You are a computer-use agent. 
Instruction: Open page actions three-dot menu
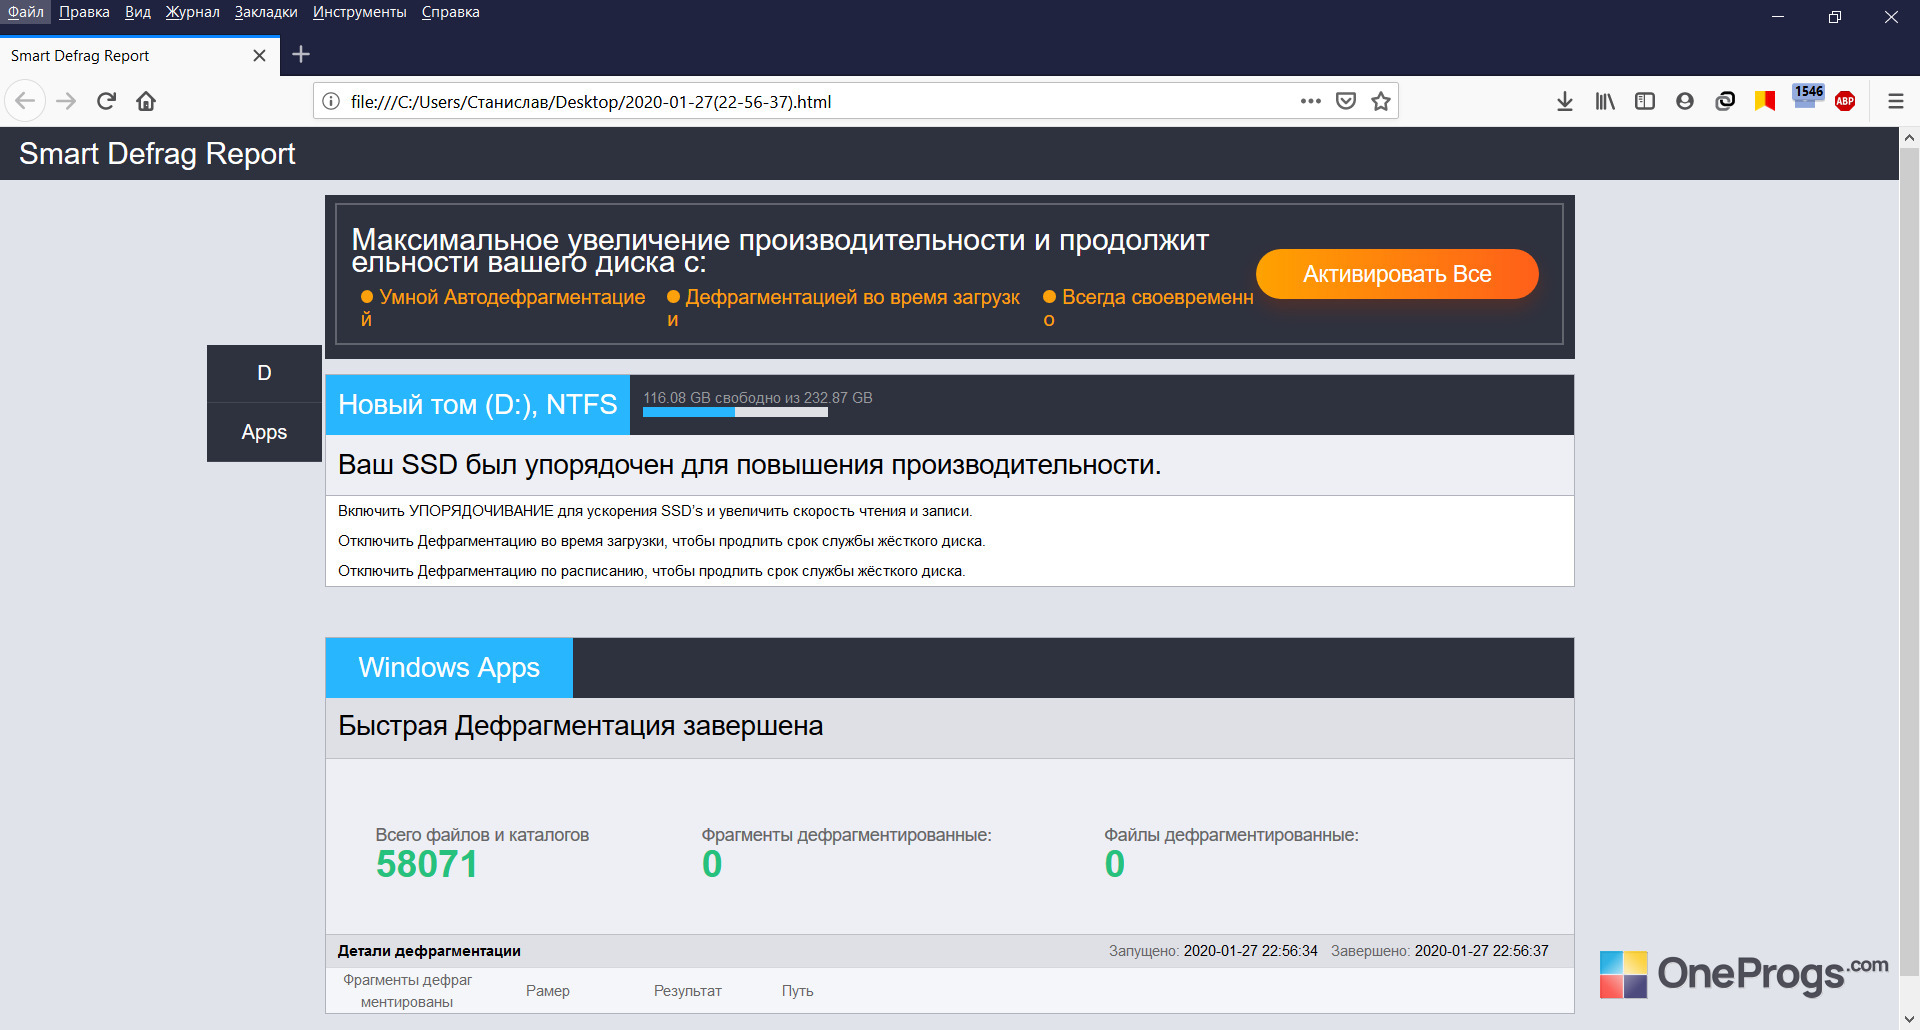(1310, 101)
